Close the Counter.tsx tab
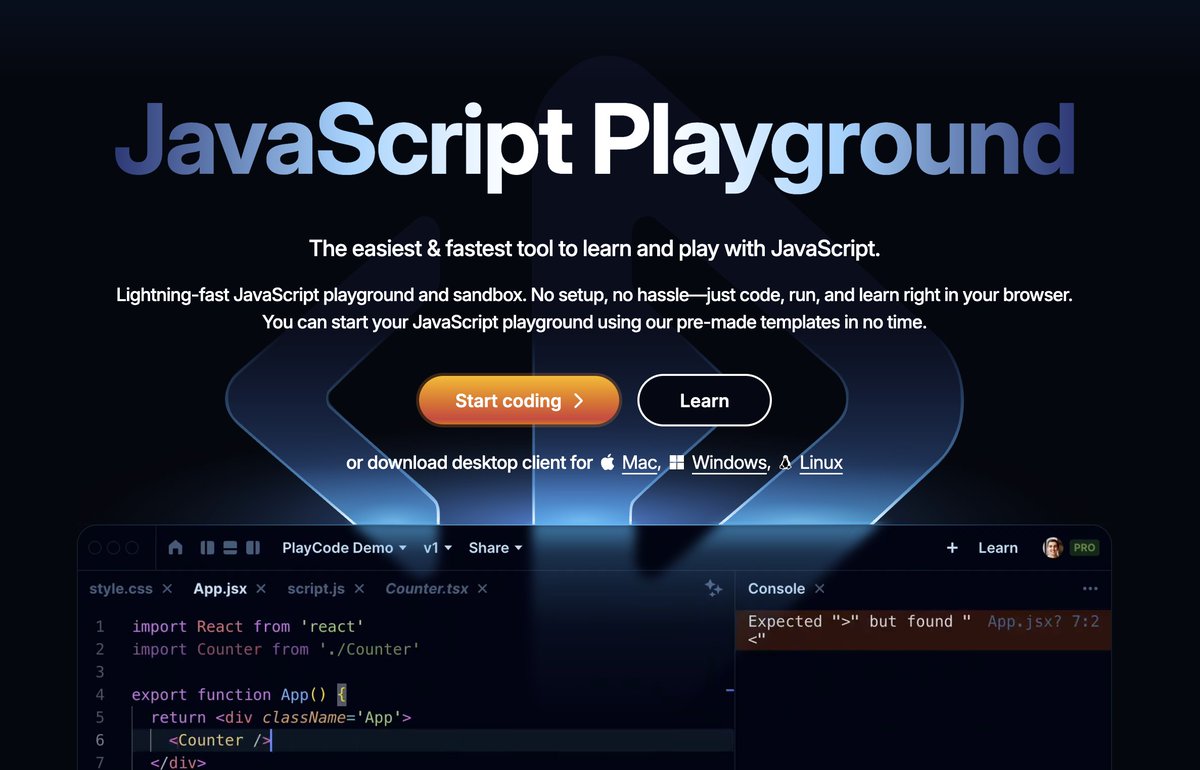The image size is (1200, 770). tap(483, 589)
